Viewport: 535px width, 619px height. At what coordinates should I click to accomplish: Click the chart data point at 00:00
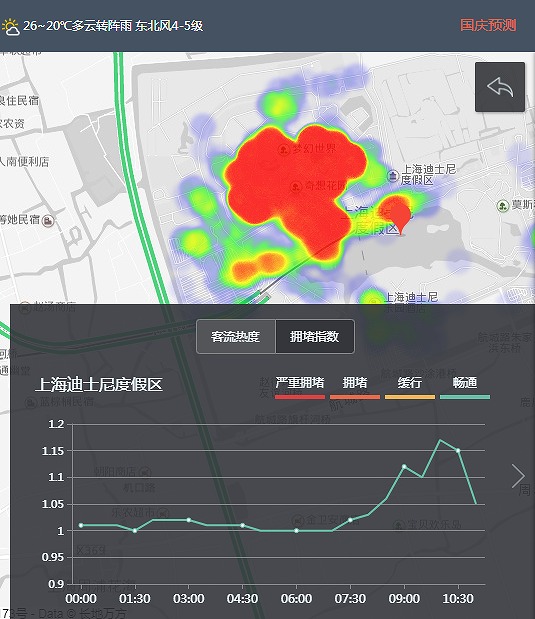81,525
